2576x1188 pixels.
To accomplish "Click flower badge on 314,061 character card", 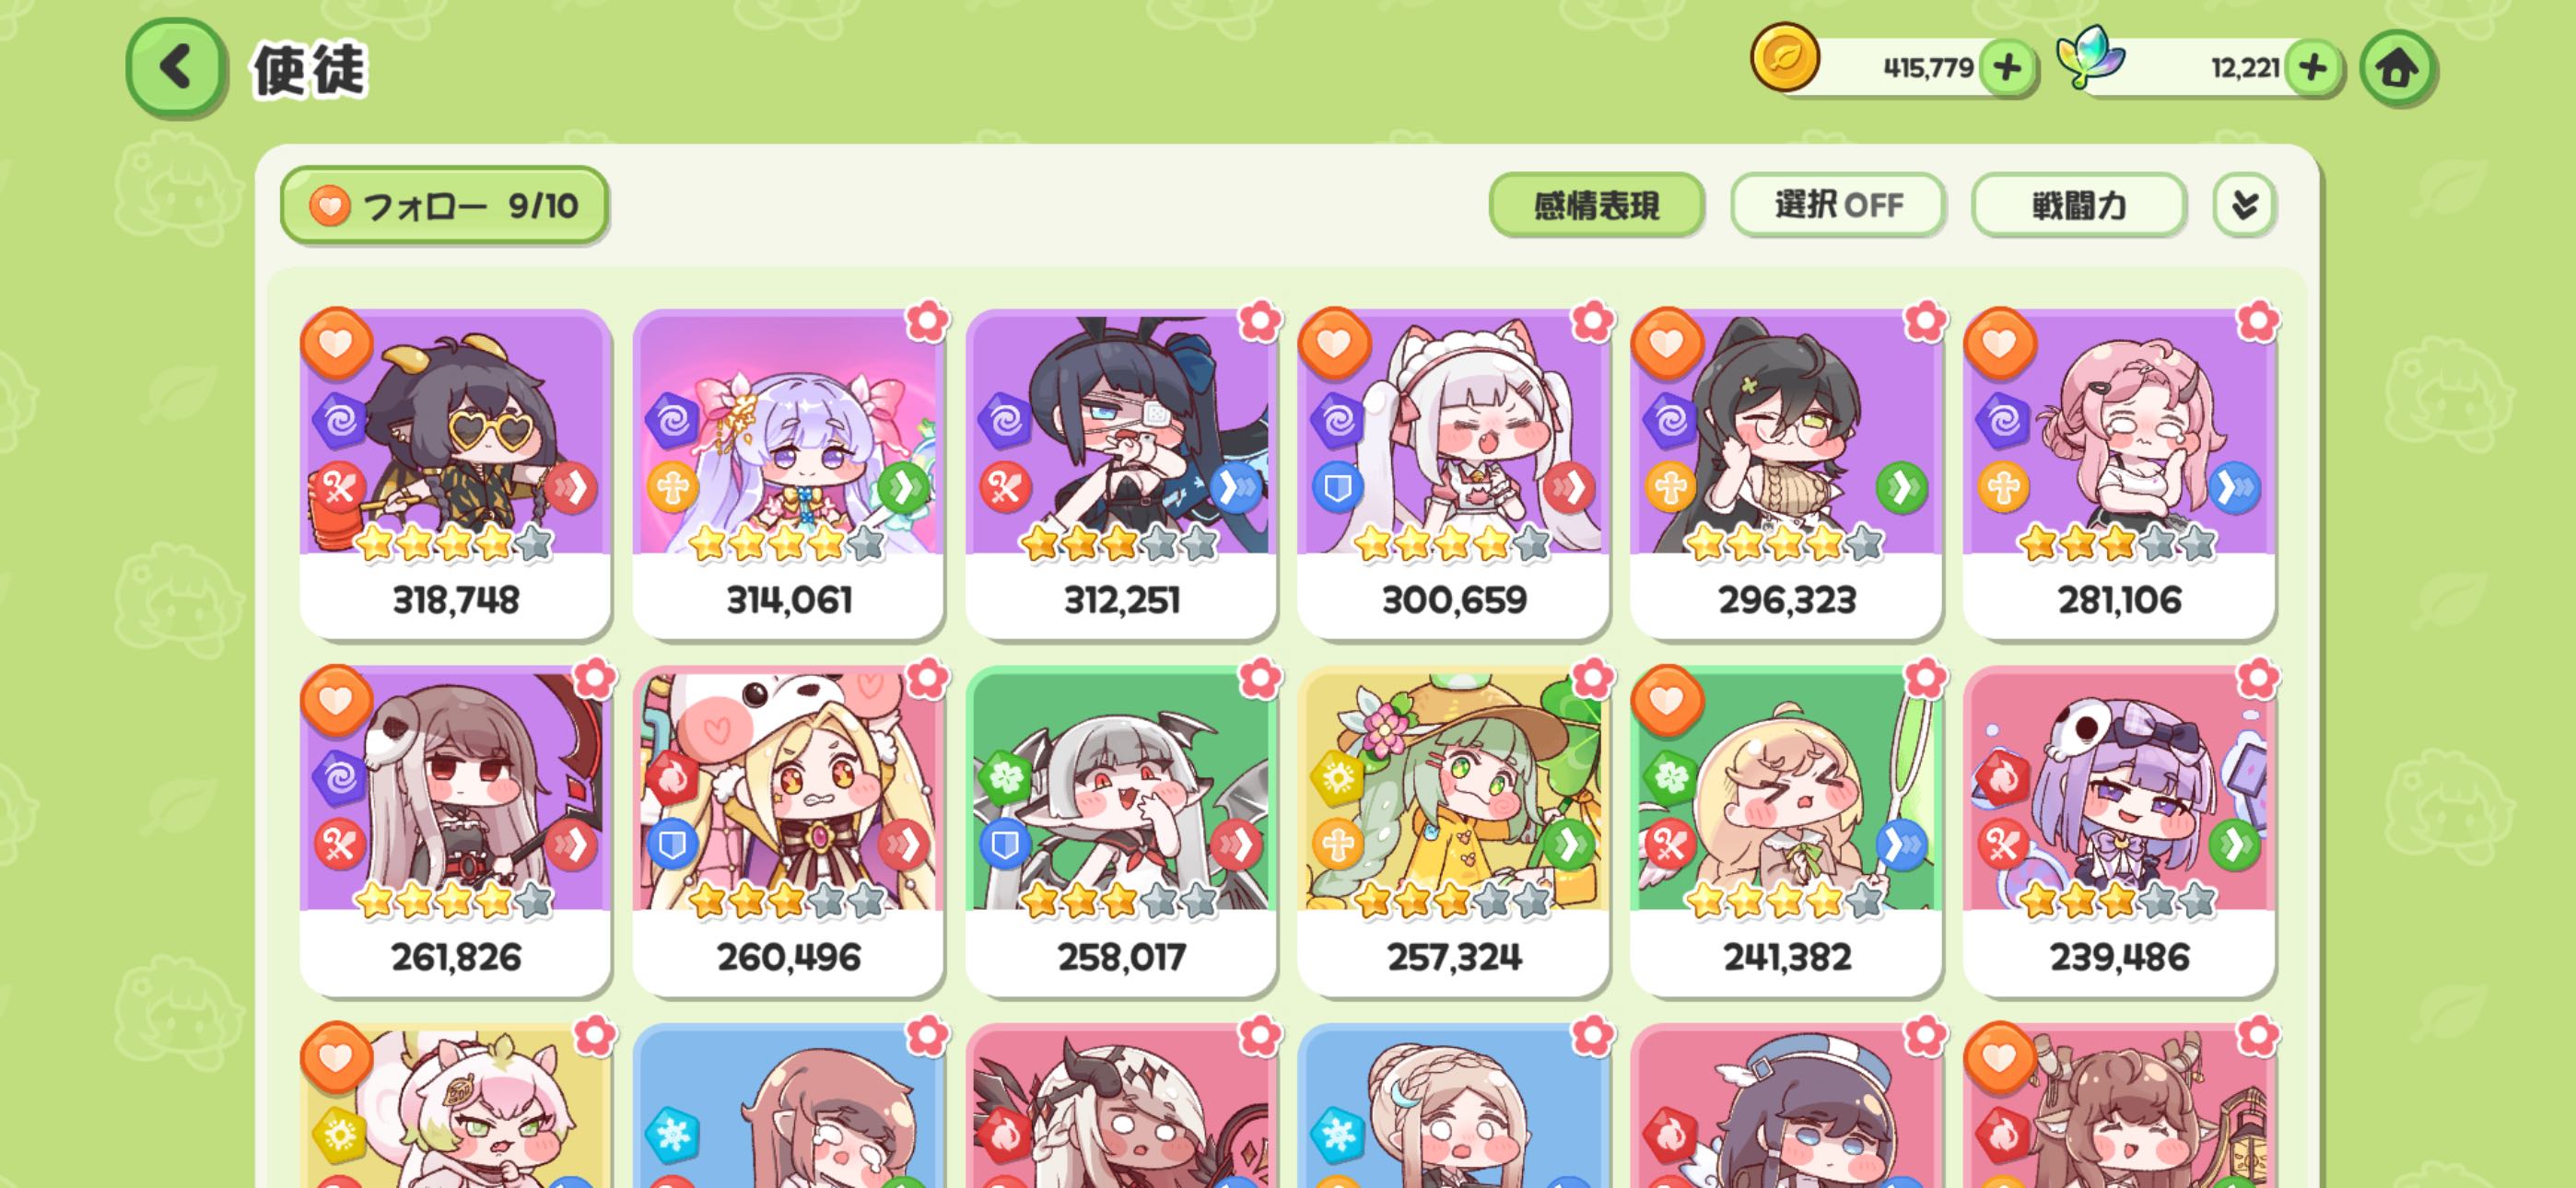I will point(926,321).
